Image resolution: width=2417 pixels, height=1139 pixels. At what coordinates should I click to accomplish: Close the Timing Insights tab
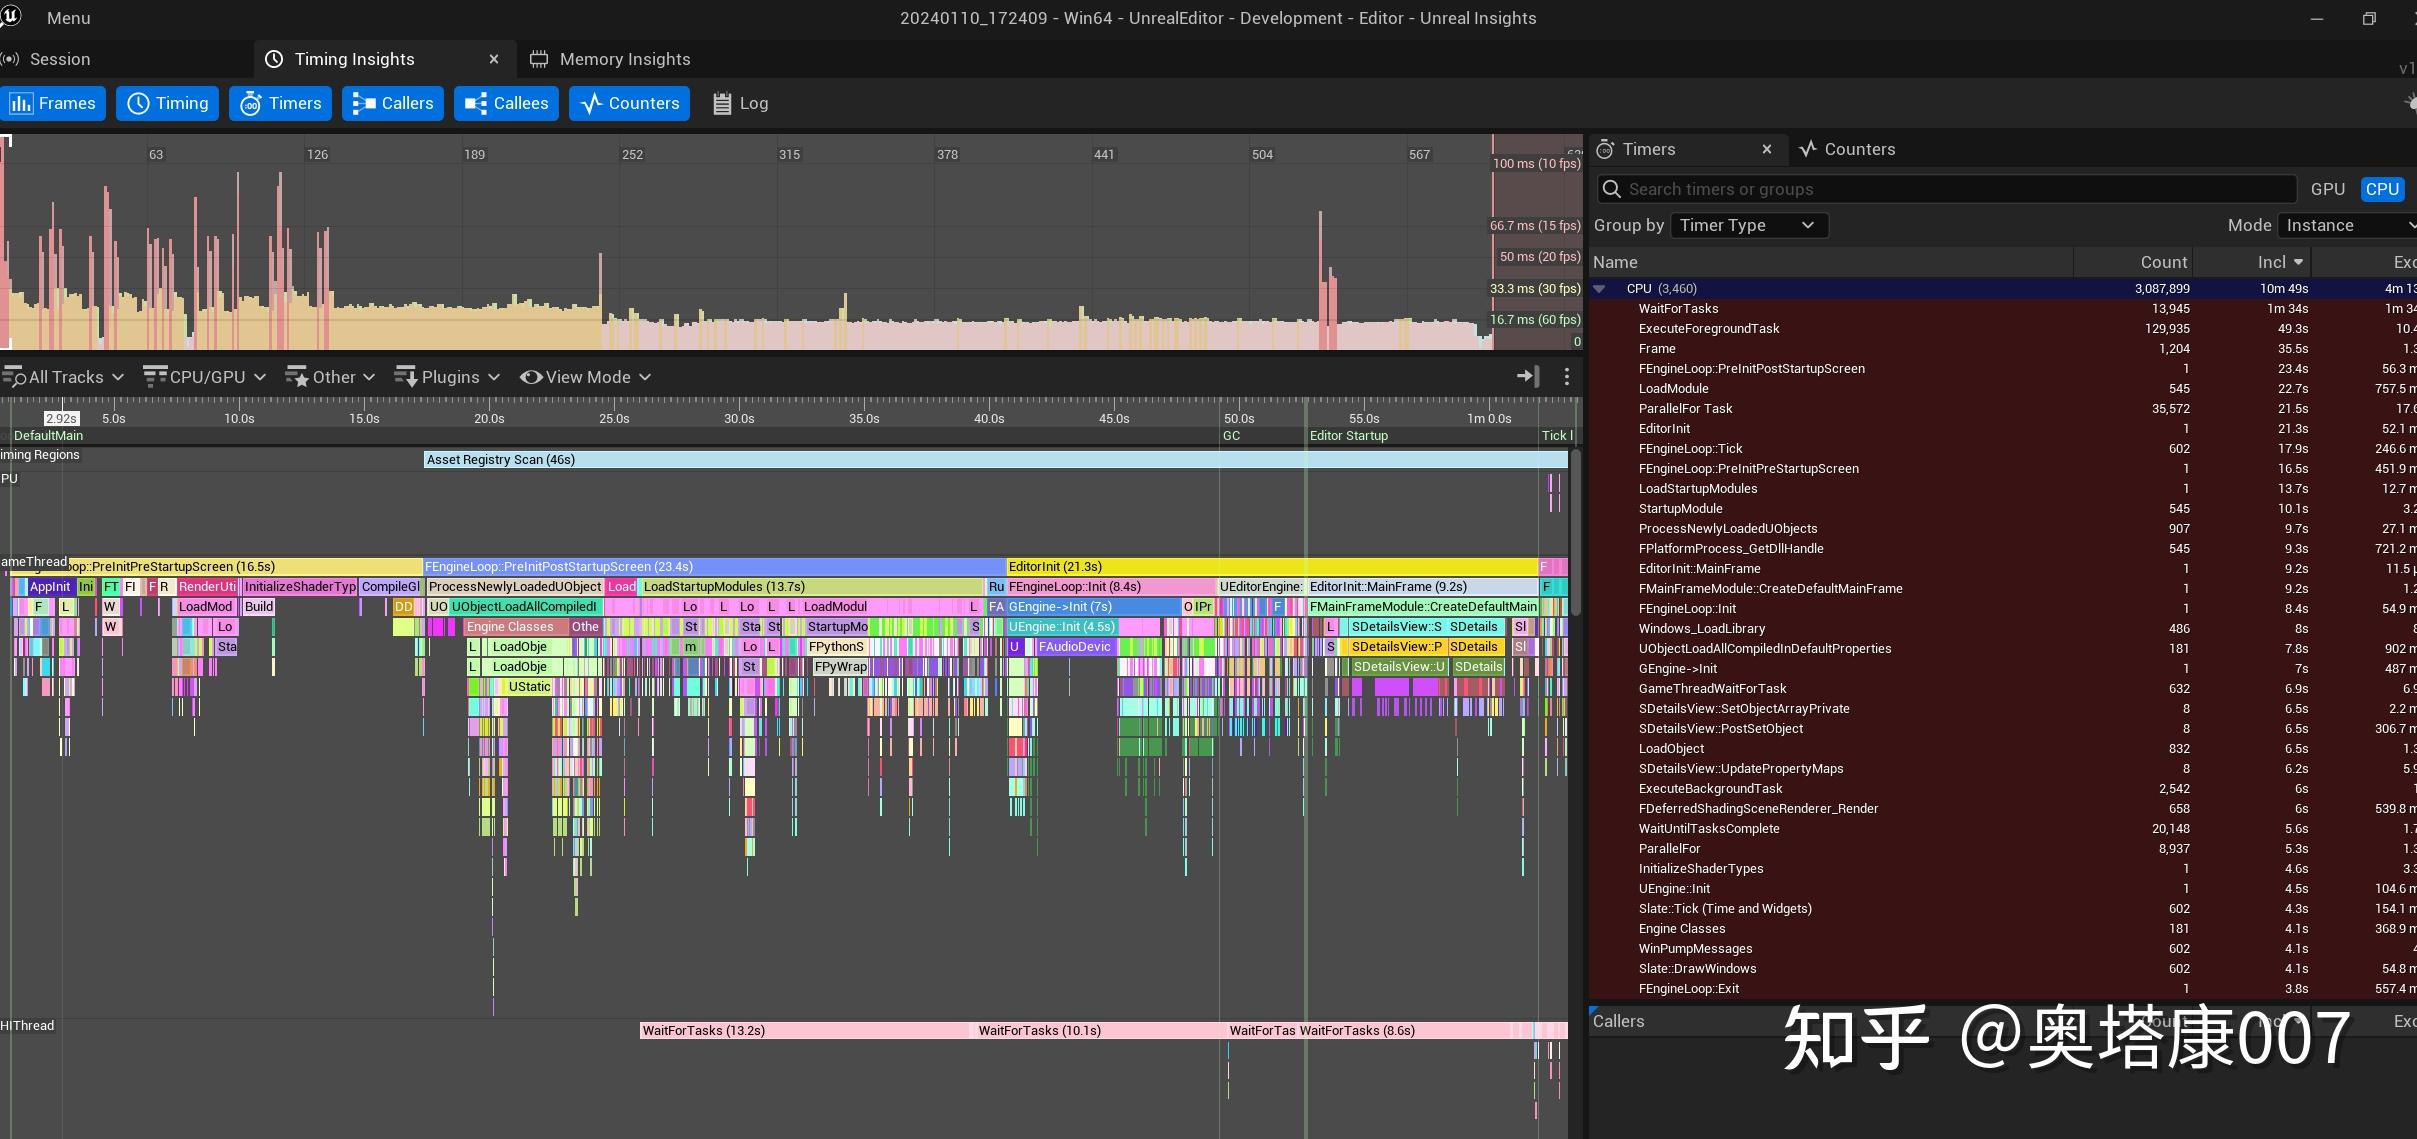pyautogui.click(x=493, y=59)
